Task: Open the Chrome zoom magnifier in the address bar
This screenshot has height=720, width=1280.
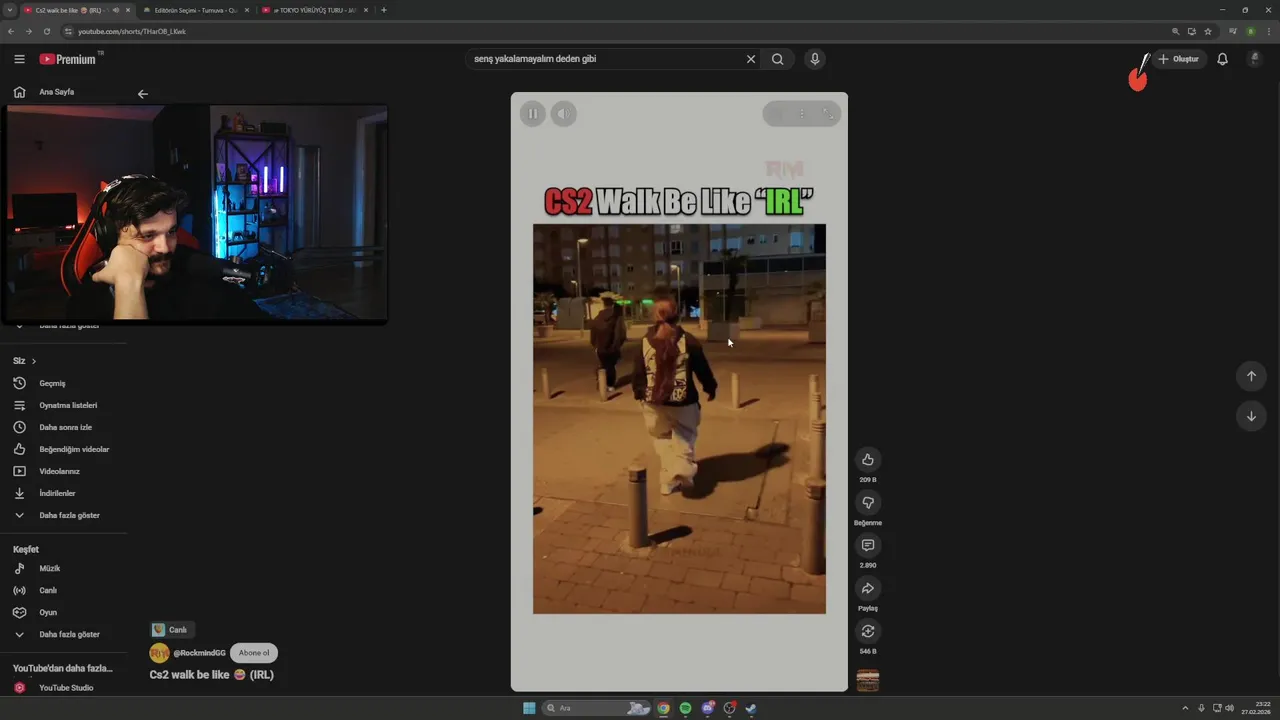Action: click(x=1176, y=32)
